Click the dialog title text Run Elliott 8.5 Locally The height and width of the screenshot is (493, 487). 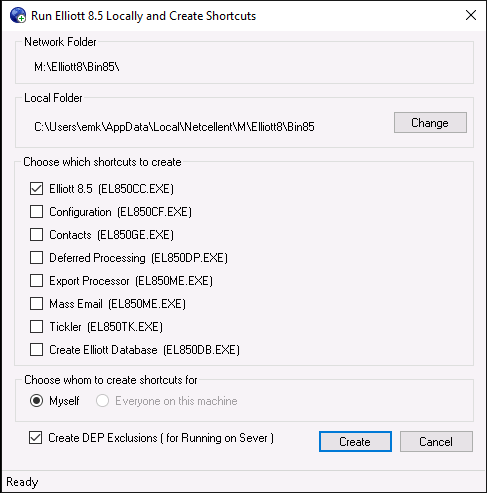coord(87,16)
